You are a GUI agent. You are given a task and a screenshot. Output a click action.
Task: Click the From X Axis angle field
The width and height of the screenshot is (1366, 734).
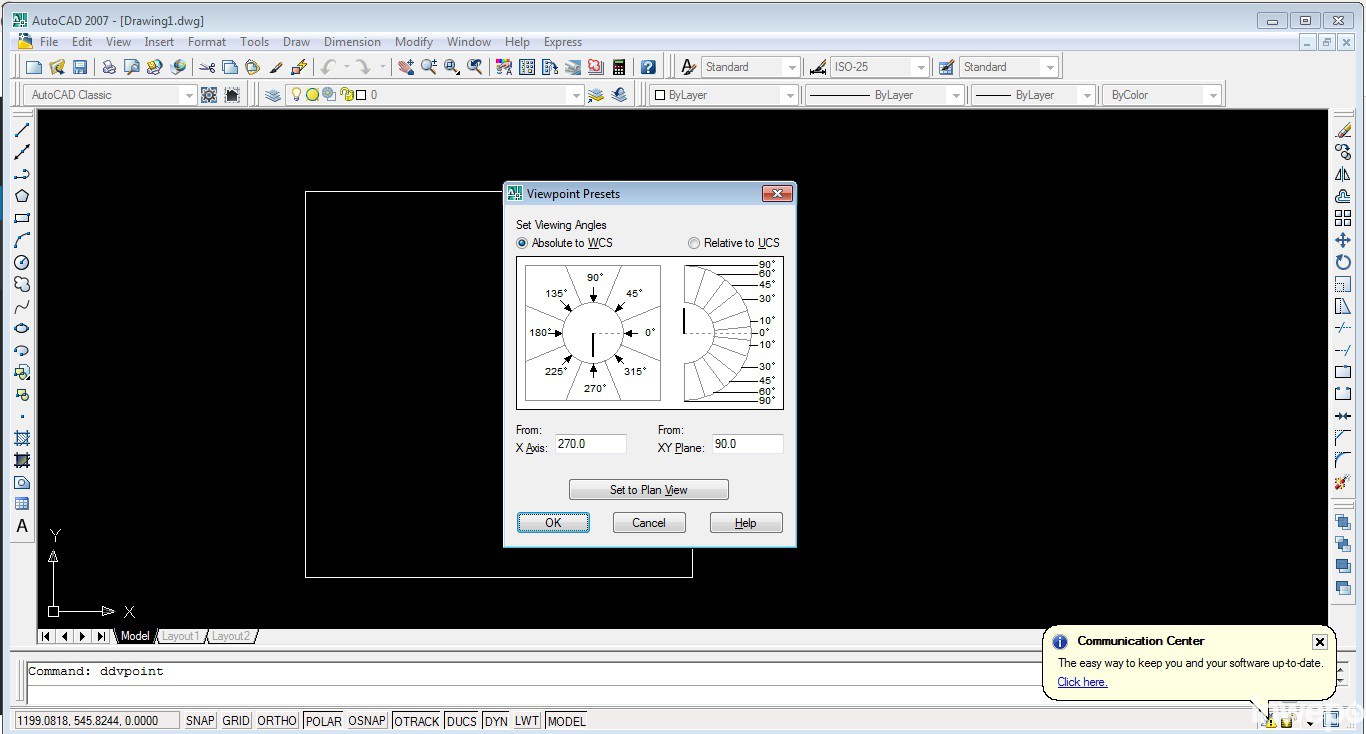tap(590, 444)
